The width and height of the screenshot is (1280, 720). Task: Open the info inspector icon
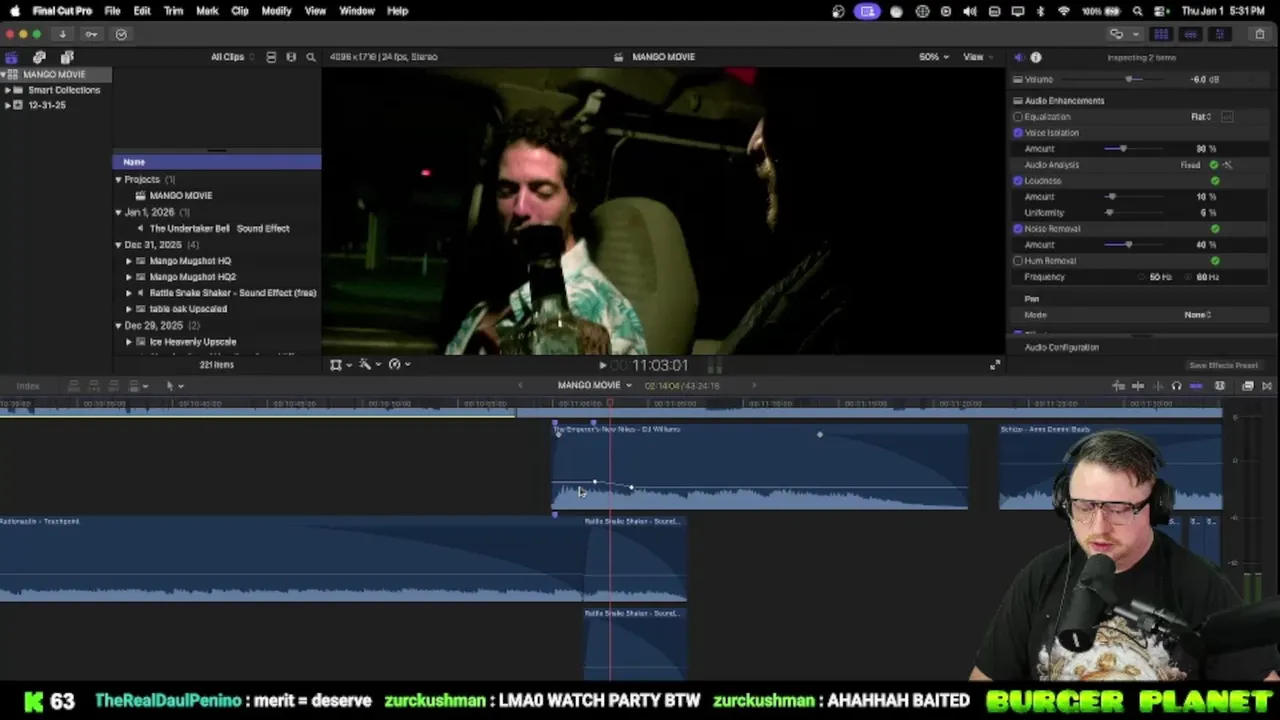(x=1036, y=57)
